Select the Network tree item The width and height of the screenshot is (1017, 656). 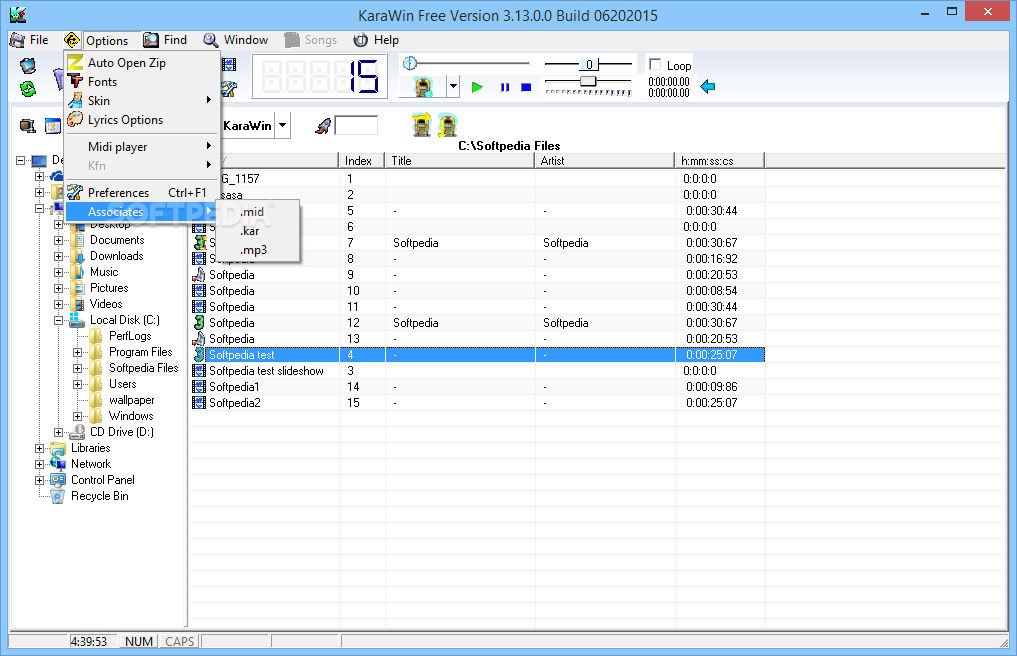click(x=91, y=464)
